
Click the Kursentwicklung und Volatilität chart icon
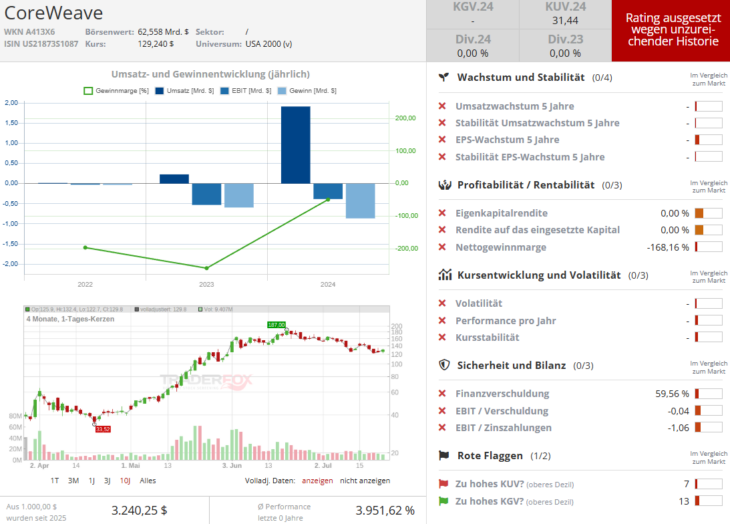[445, 275]
